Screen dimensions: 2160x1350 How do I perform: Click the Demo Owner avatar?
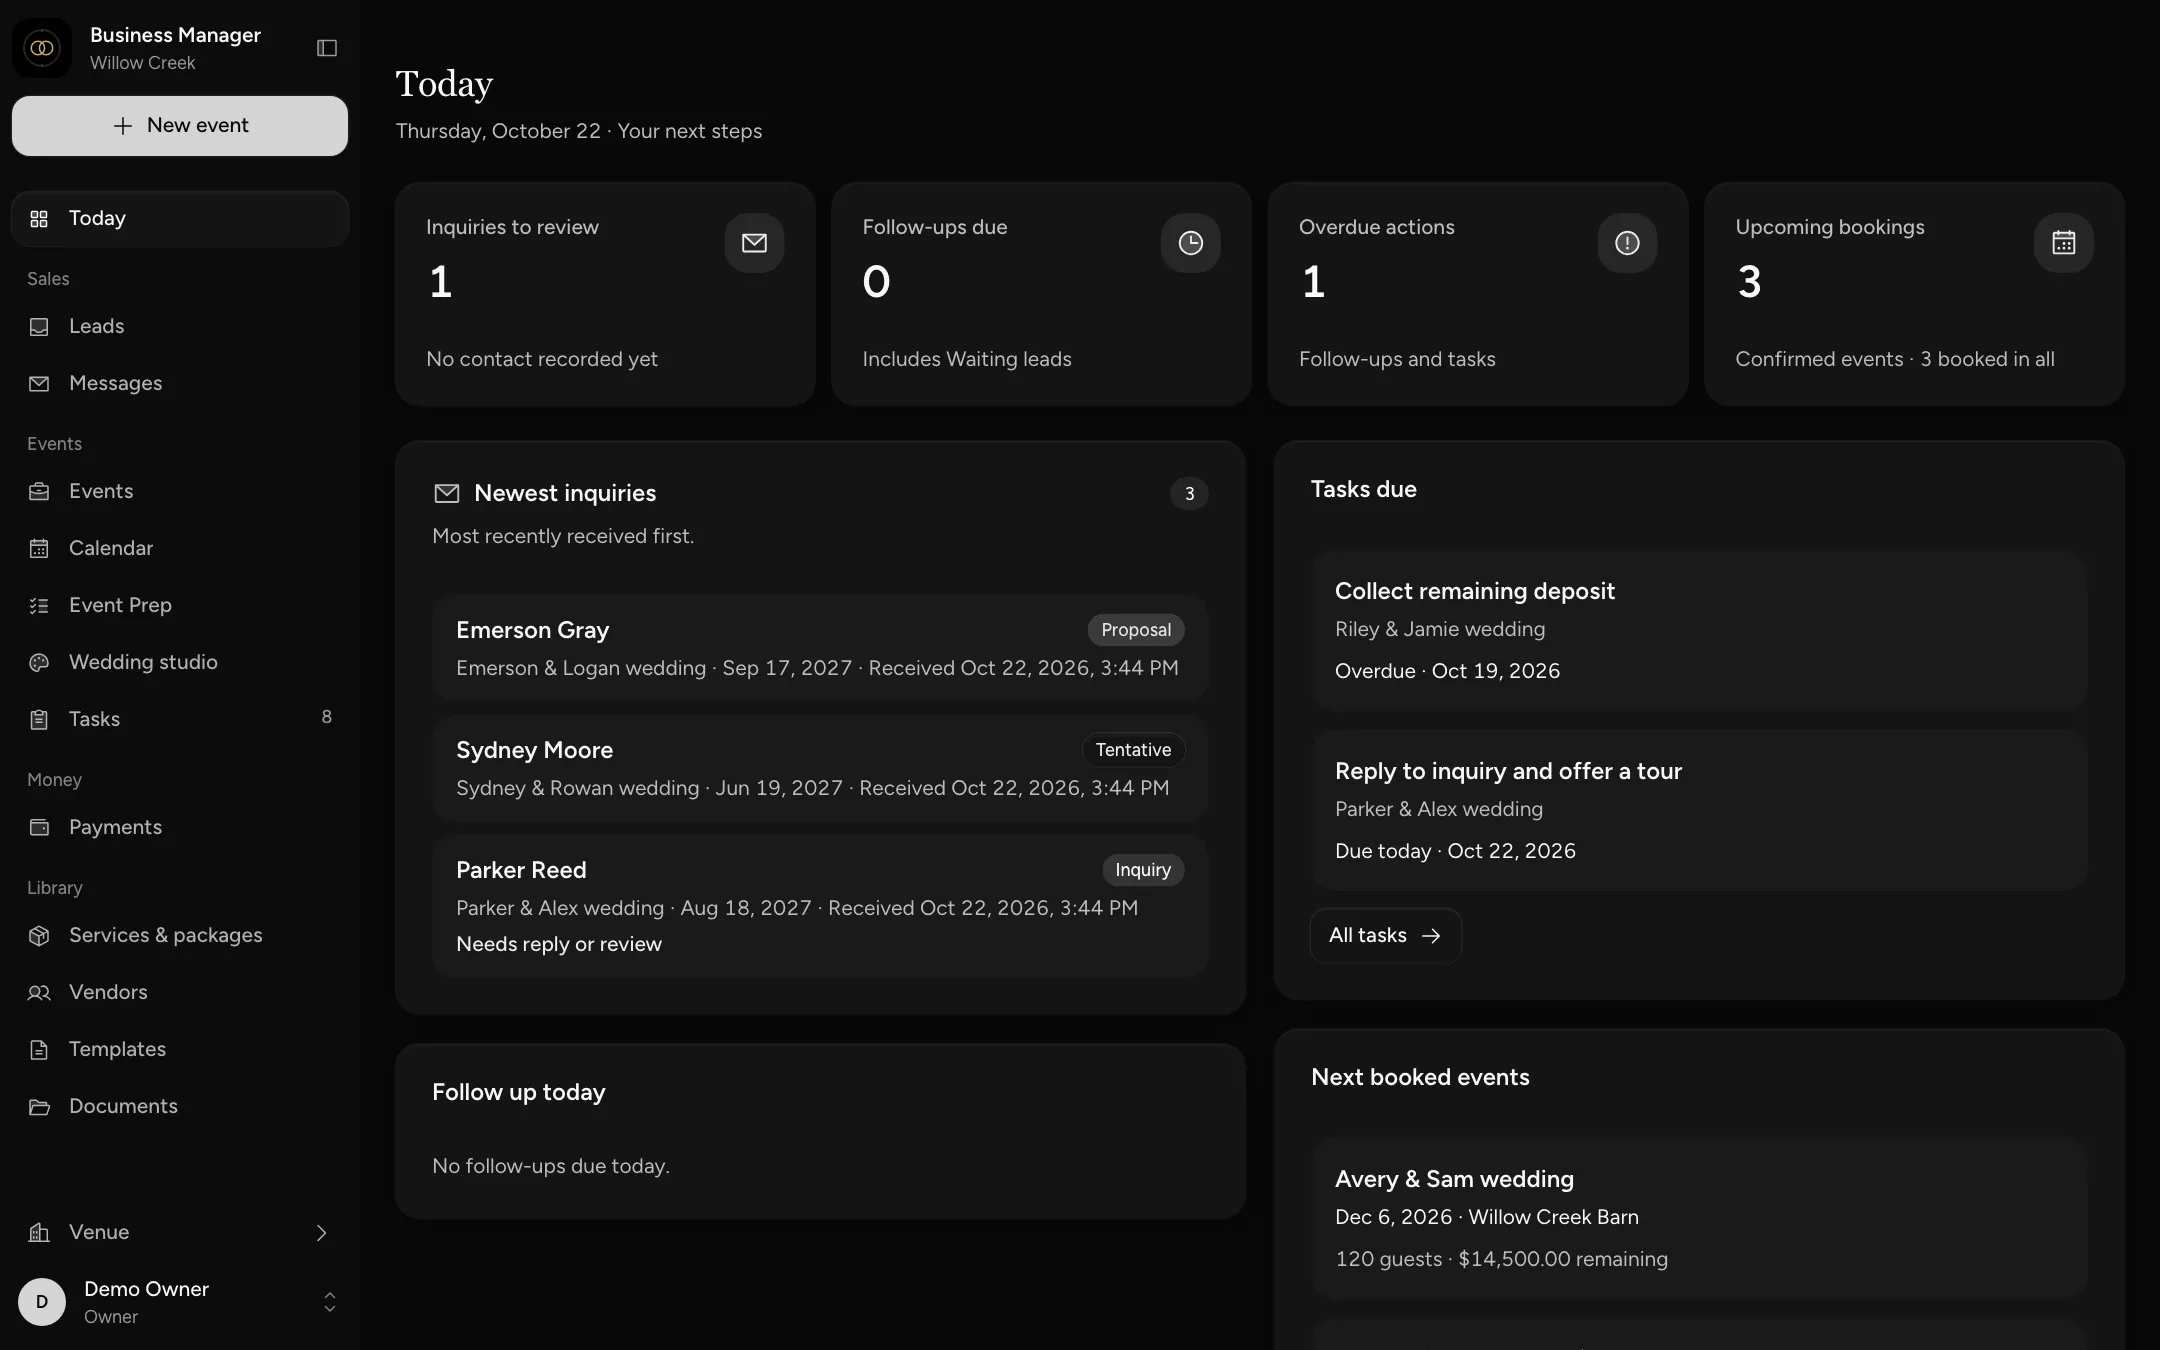[42, 1302]
